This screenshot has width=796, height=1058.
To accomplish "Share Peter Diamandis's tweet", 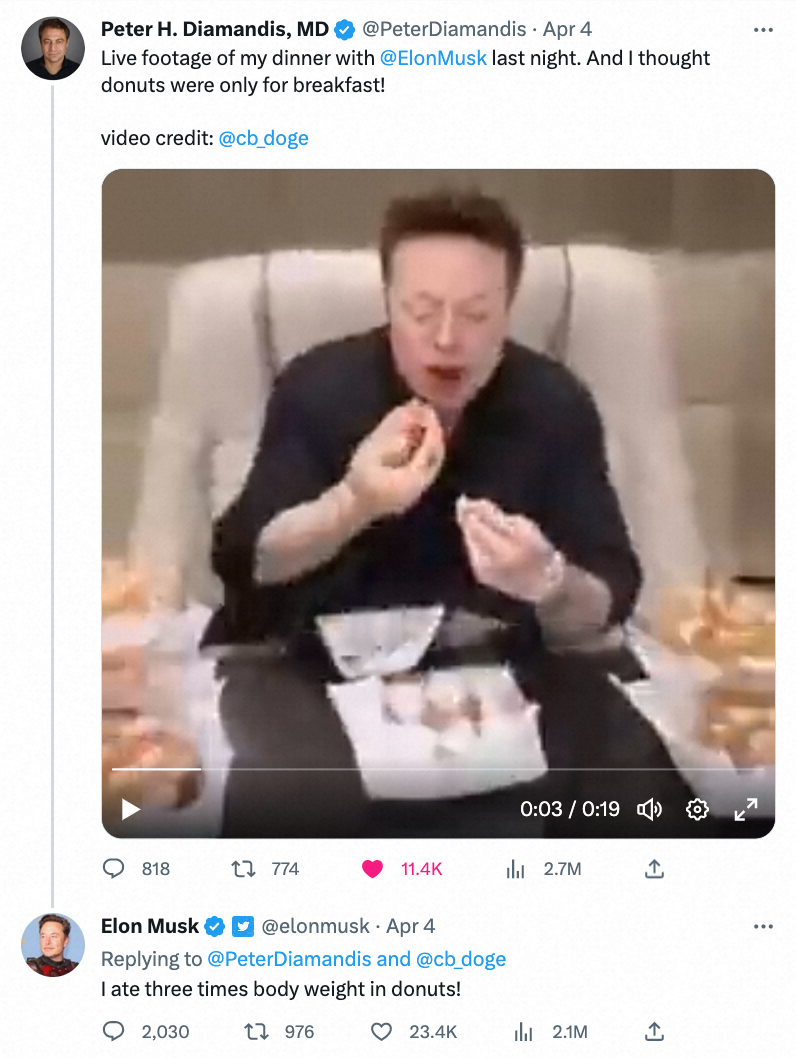I will click(654, 869).
